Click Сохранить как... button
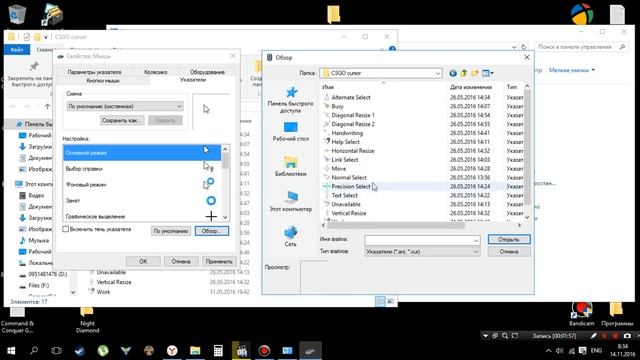The height and width of the screenshot is (360, 640). click(122, 120)
